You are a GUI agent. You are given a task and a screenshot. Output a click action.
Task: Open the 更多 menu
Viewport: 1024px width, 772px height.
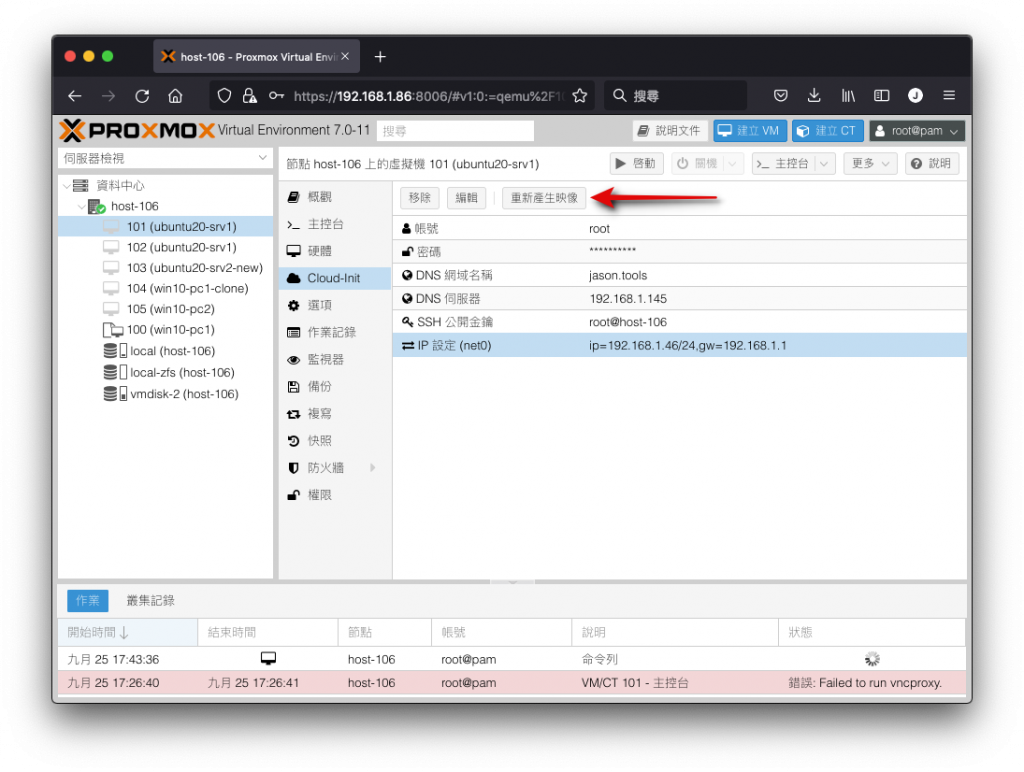coord(871,163)
